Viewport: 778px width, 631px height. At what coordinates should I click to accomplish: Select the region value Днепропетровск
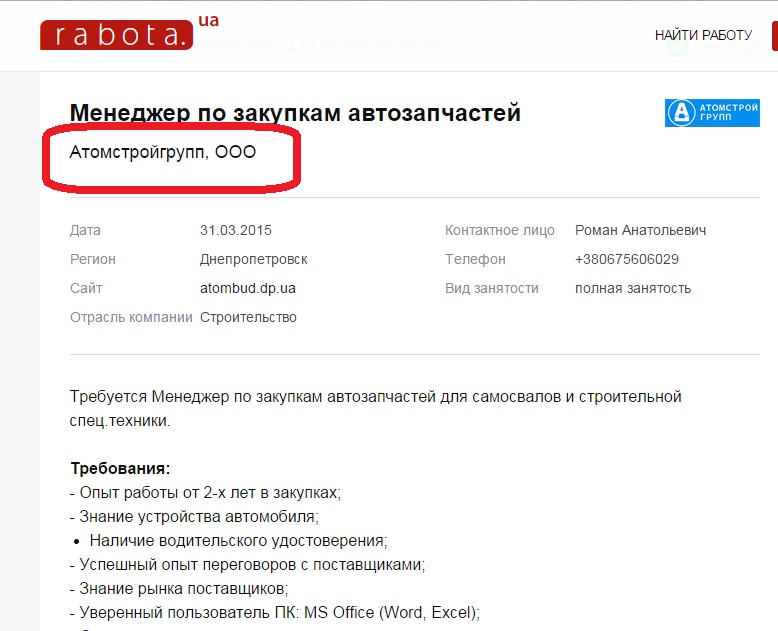pyautogui.click(x=254, y=259)
